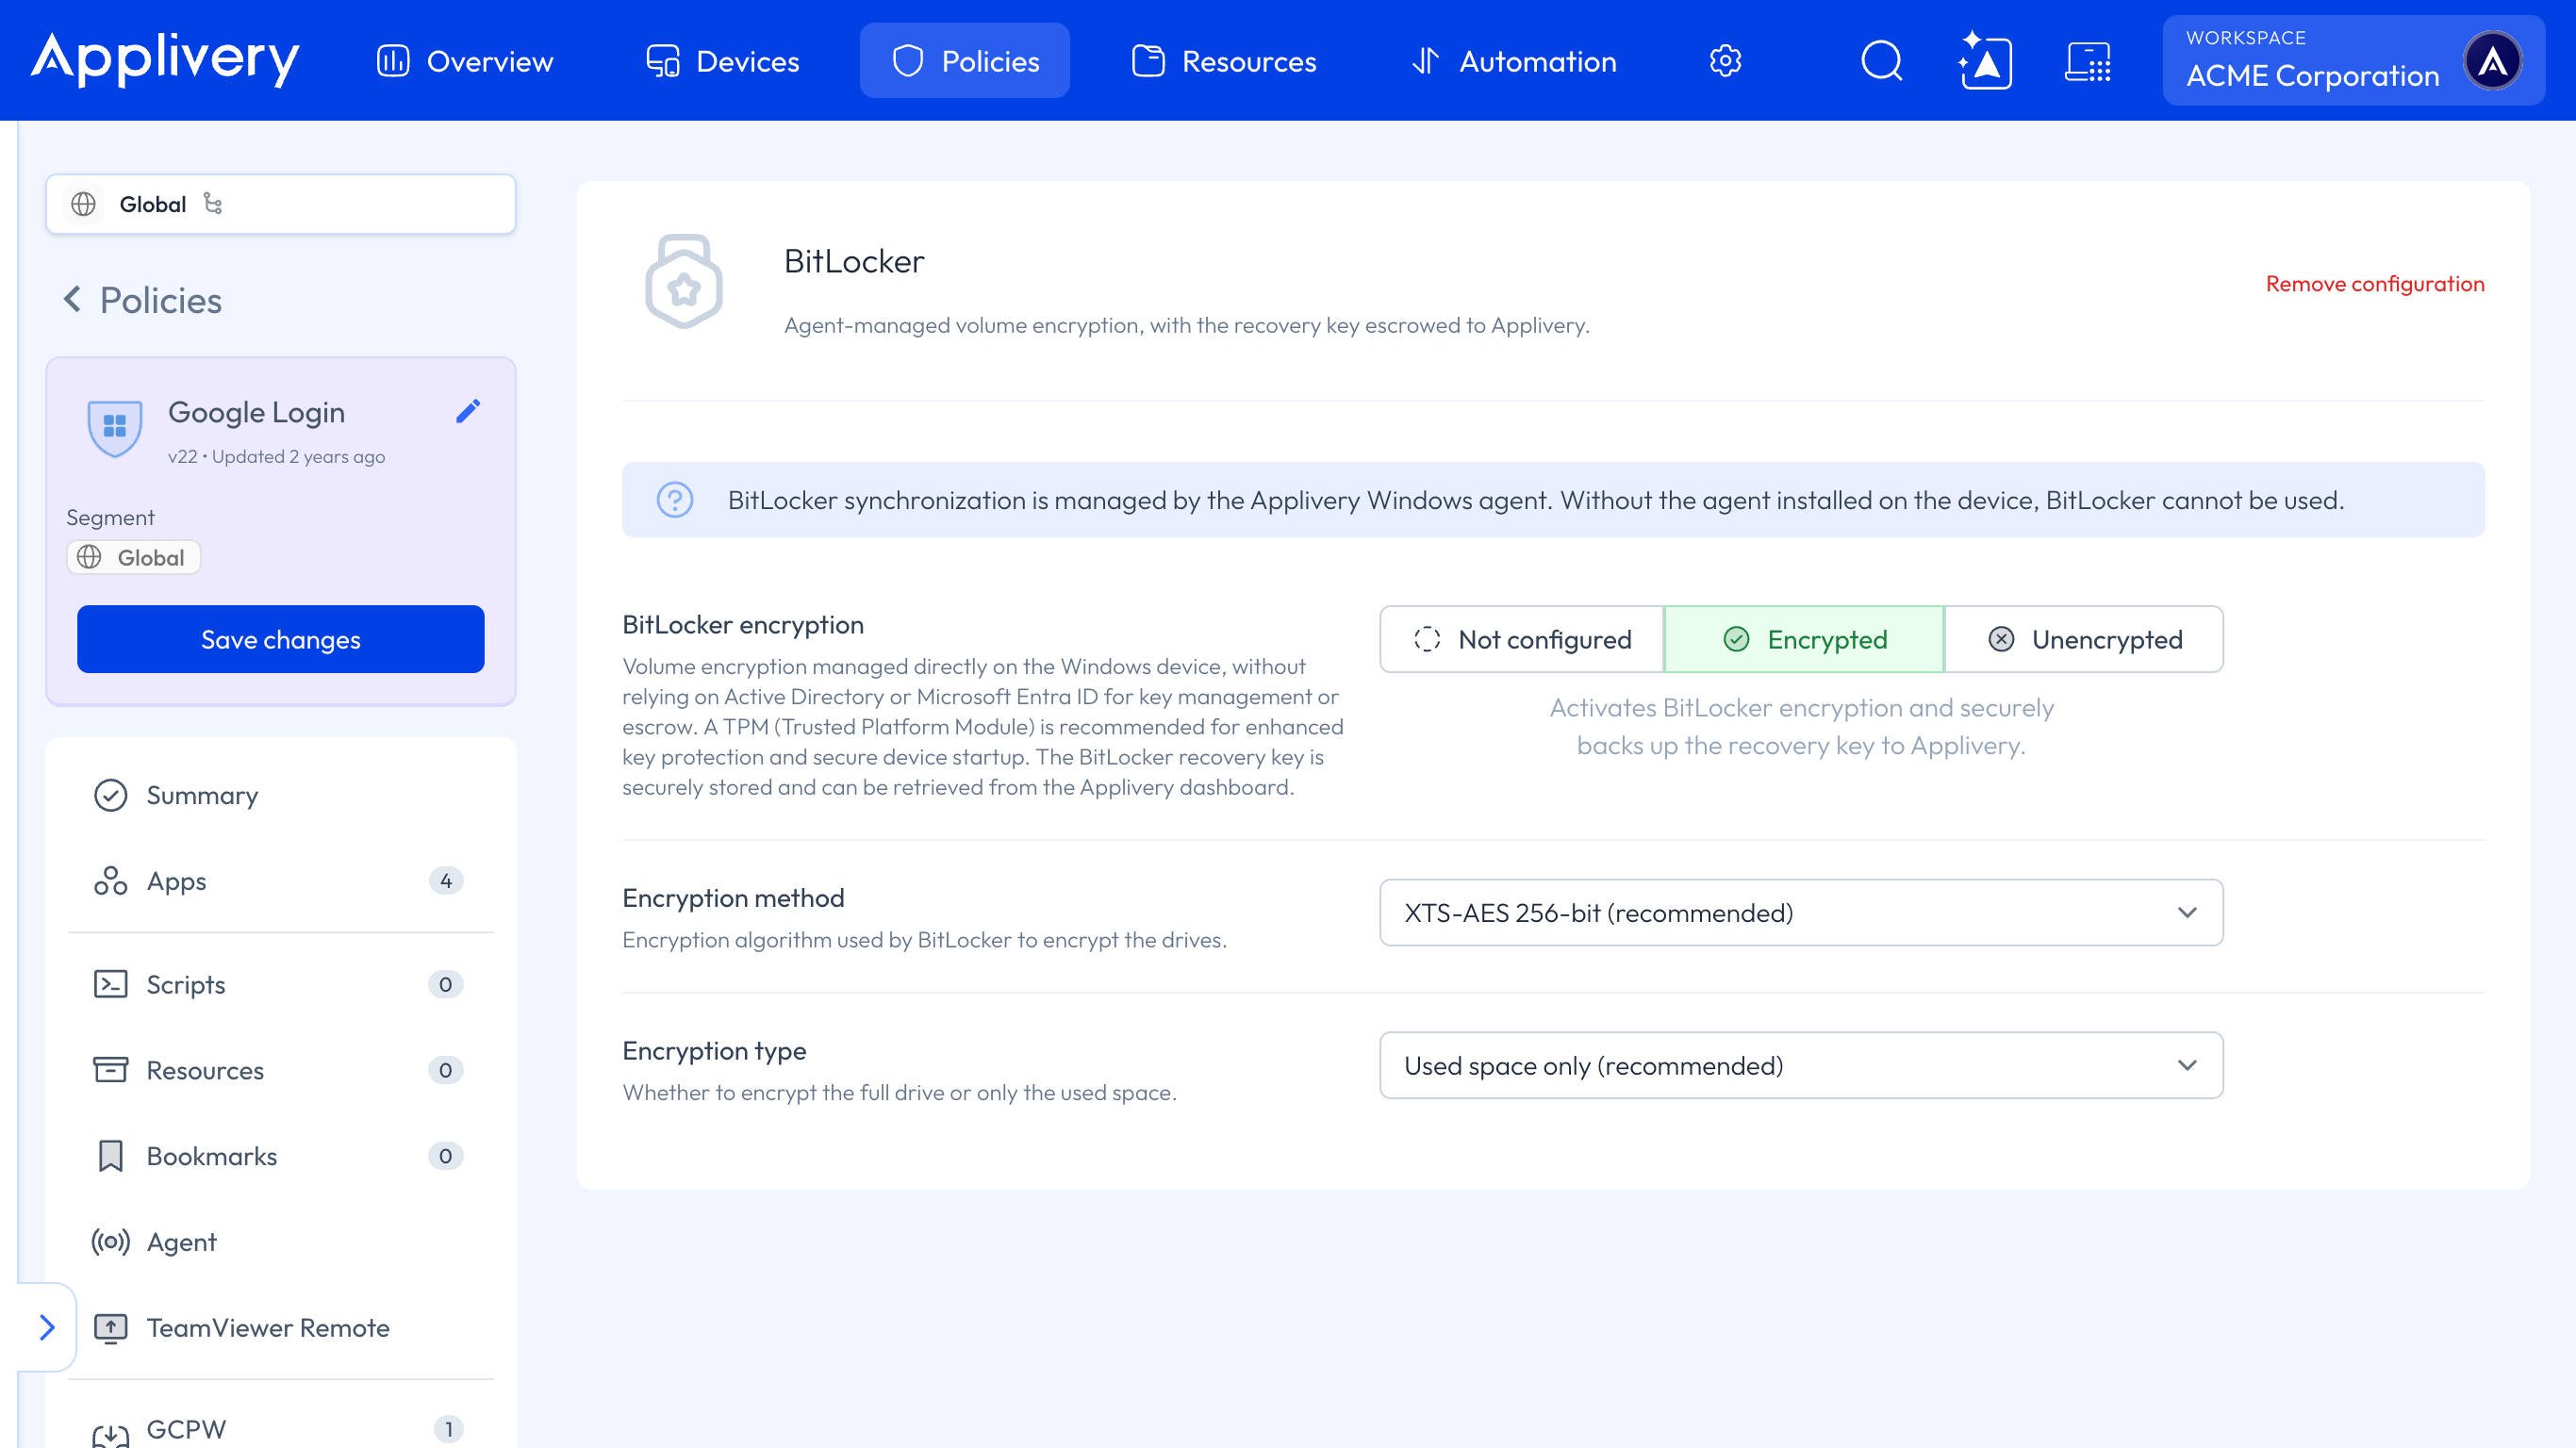Click the help question mark icon
The width and height of the screenshot is (2576, 1448).
pyautogui.click(x=675, y=500)
